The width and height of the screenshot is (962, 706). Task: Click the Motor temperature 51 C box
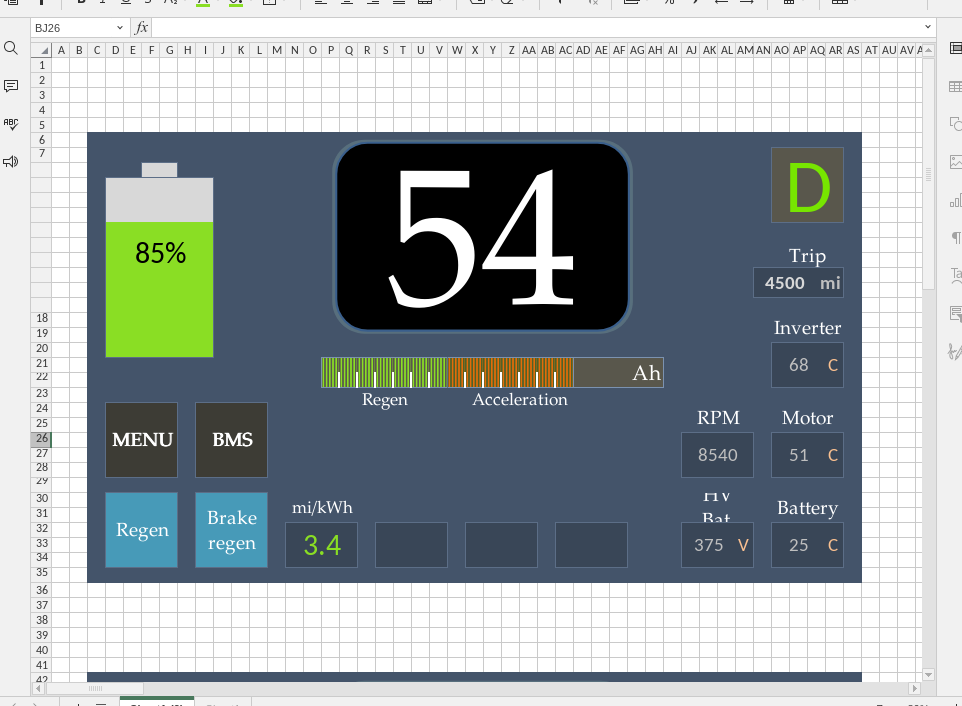[x=807, y=455]
